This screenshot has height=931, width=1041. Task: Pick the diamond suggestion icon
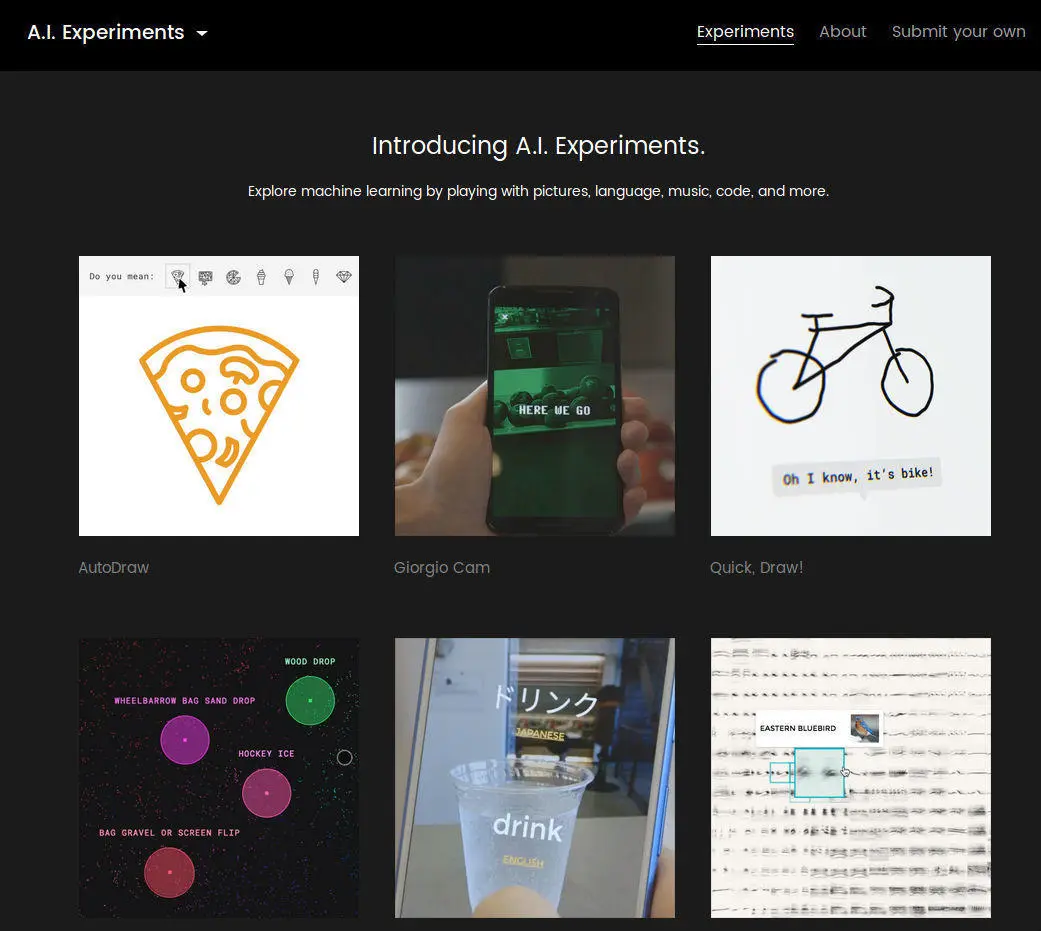click(x=343, y=276)
